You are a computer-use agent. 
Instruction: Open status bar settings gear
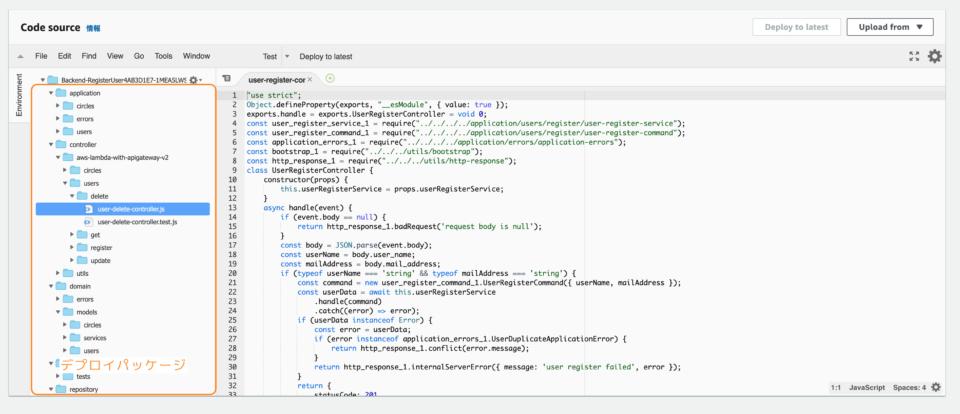click(x=936, y=388)
